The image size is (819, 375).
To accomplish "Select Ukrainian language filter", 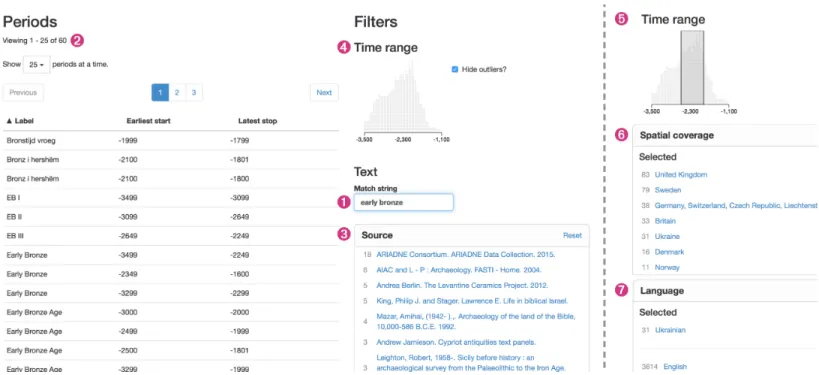I will click(x=670, y=330).
